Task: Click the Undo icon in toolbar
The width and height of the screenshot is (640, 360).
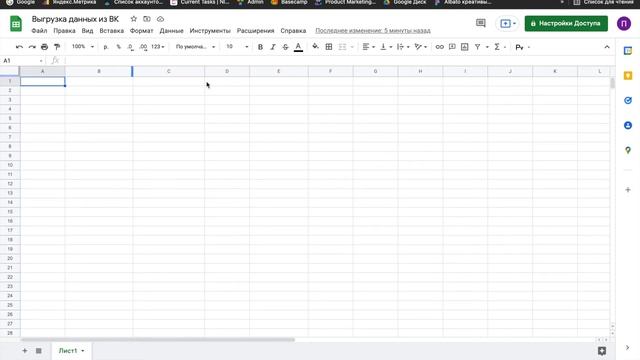Action: [19, 47]
